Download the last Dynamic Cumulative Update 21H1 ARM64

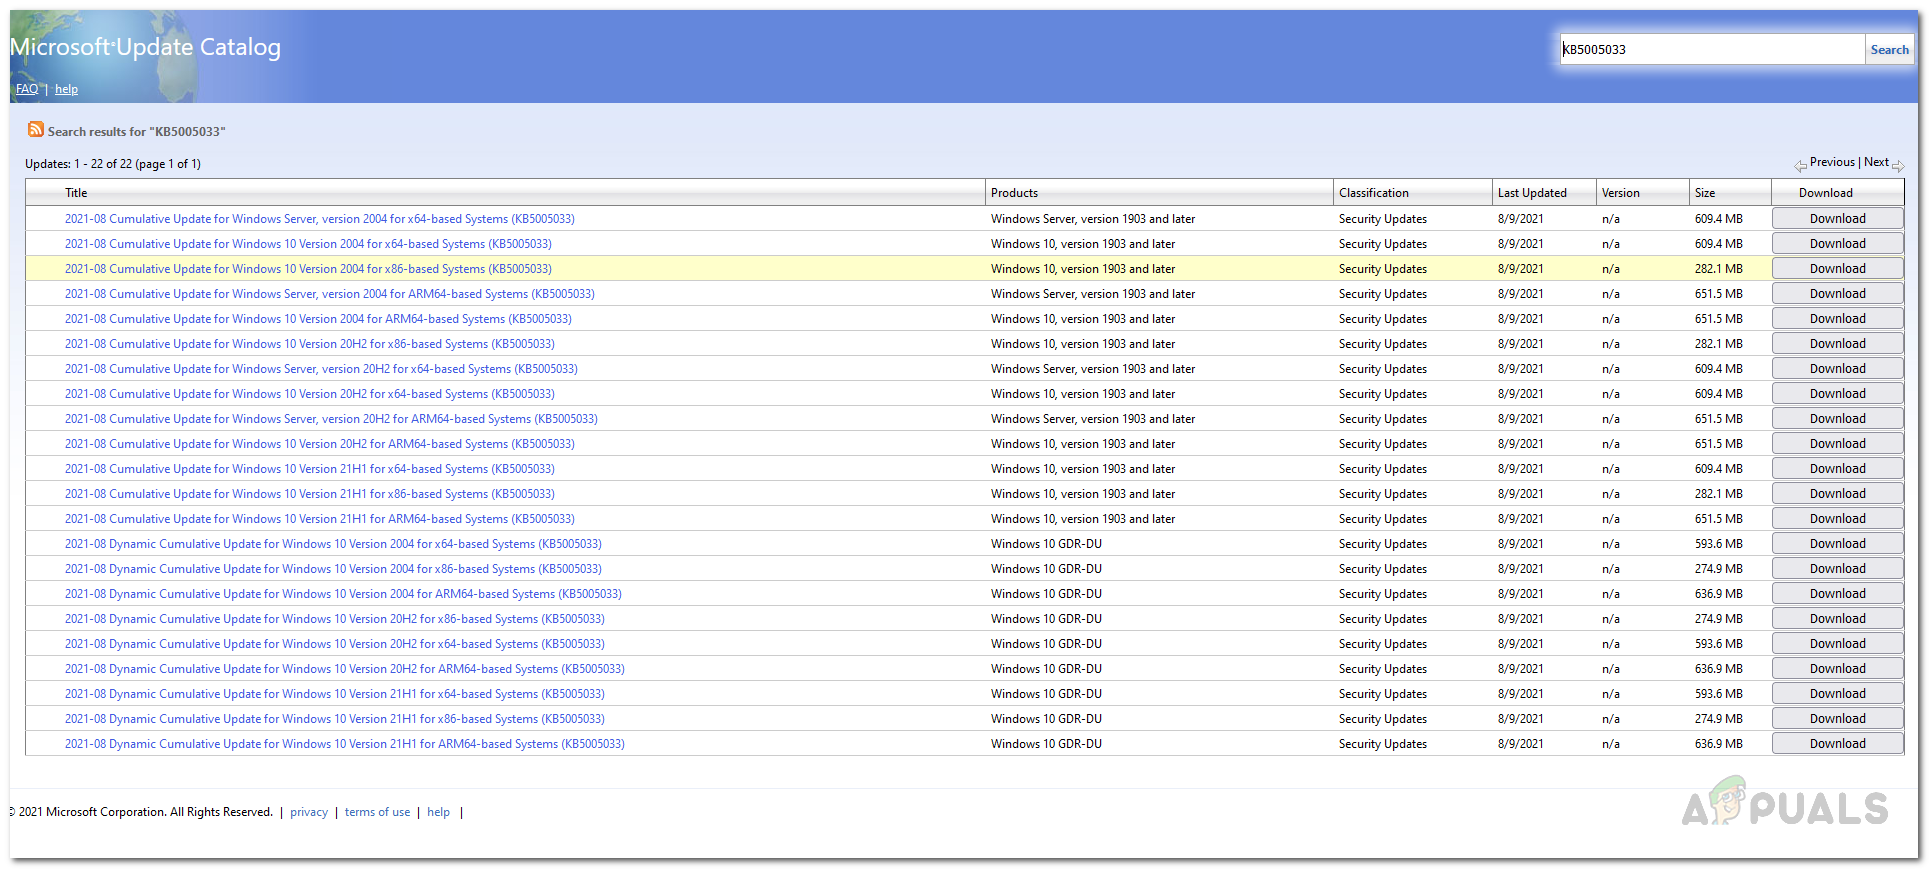pyautogui.click(x=1837, y=744)
